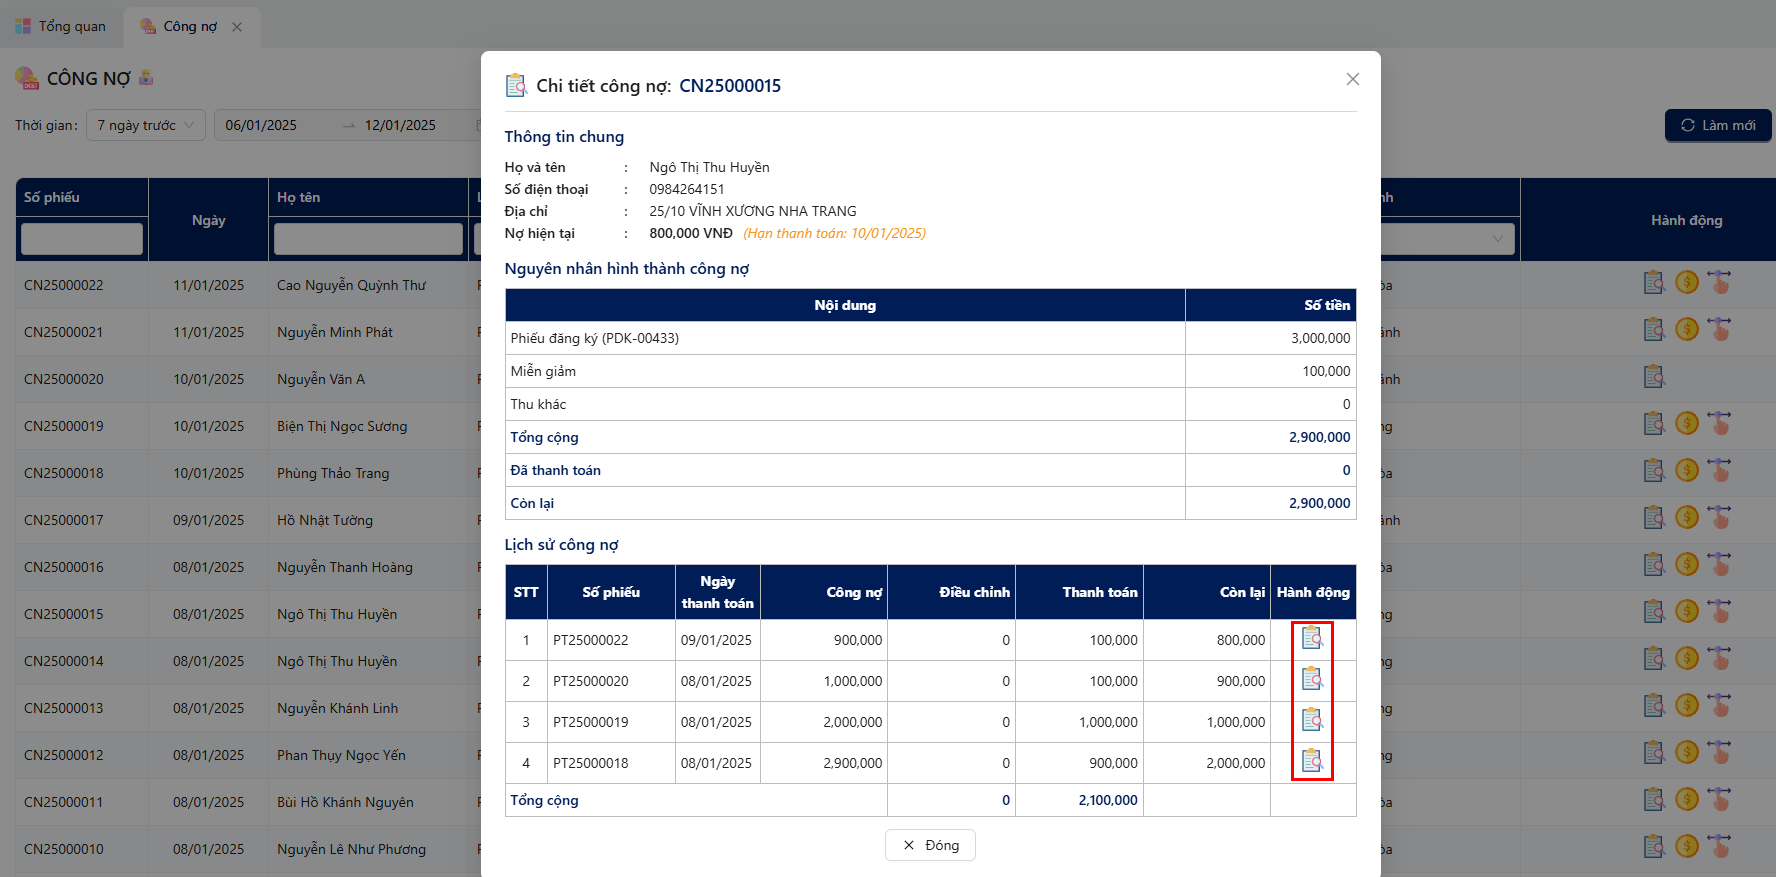Click customer name Bùi Hồ Khánh Nguyên
Image resolution: width=1776 pixels, height=877 pixels.
[345, 802]
